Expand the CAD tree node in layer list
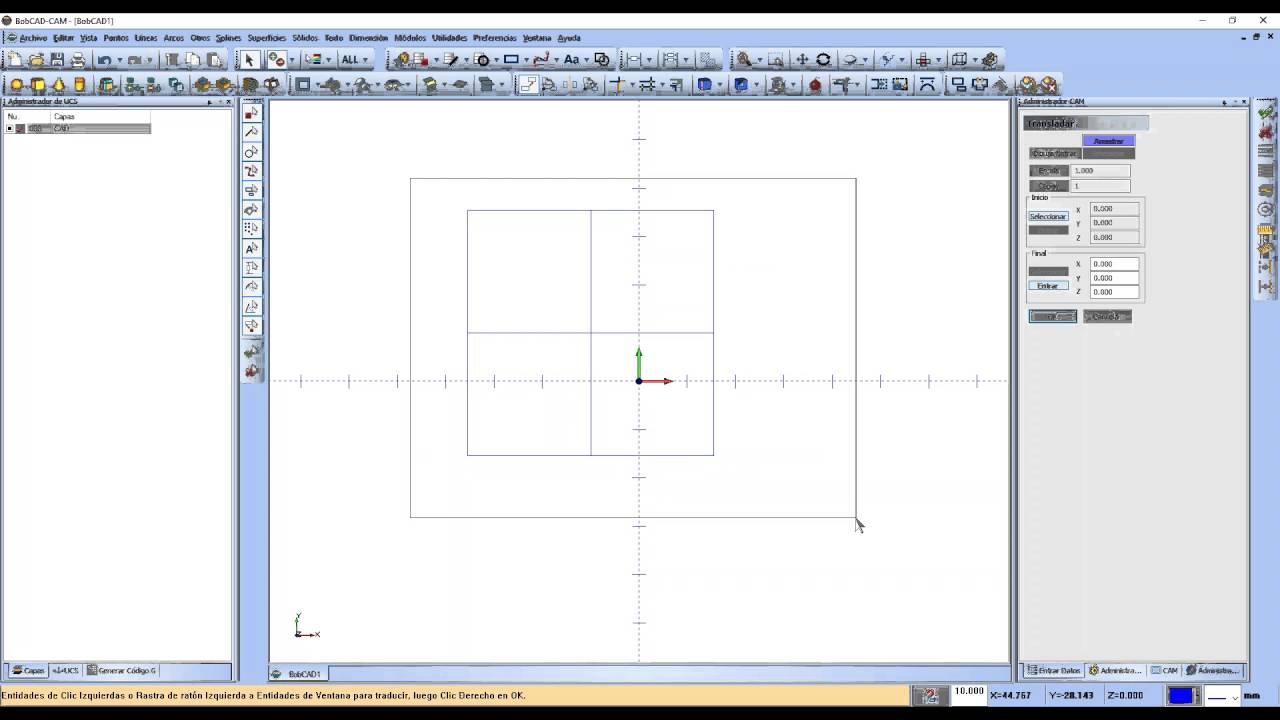 9,128
